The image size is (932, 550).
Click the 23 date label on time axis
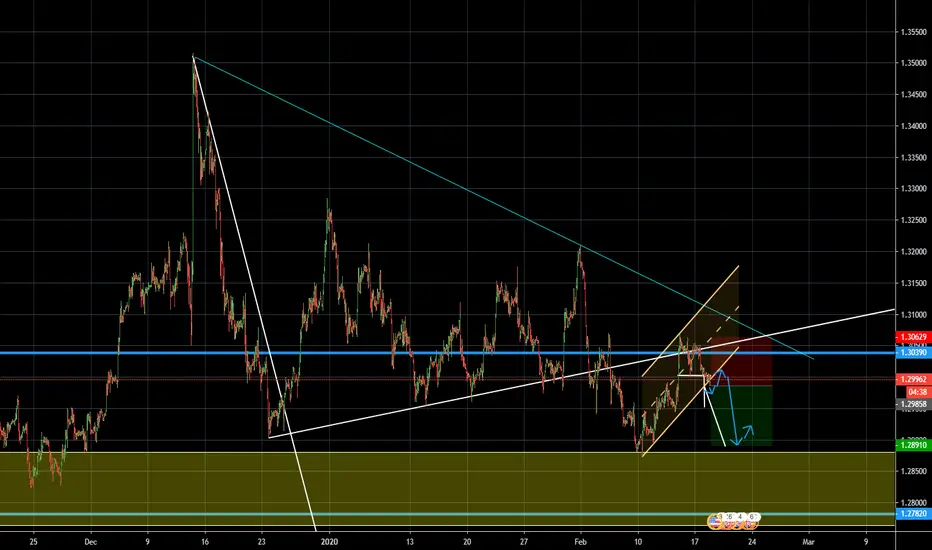click(x=262, y=542)
